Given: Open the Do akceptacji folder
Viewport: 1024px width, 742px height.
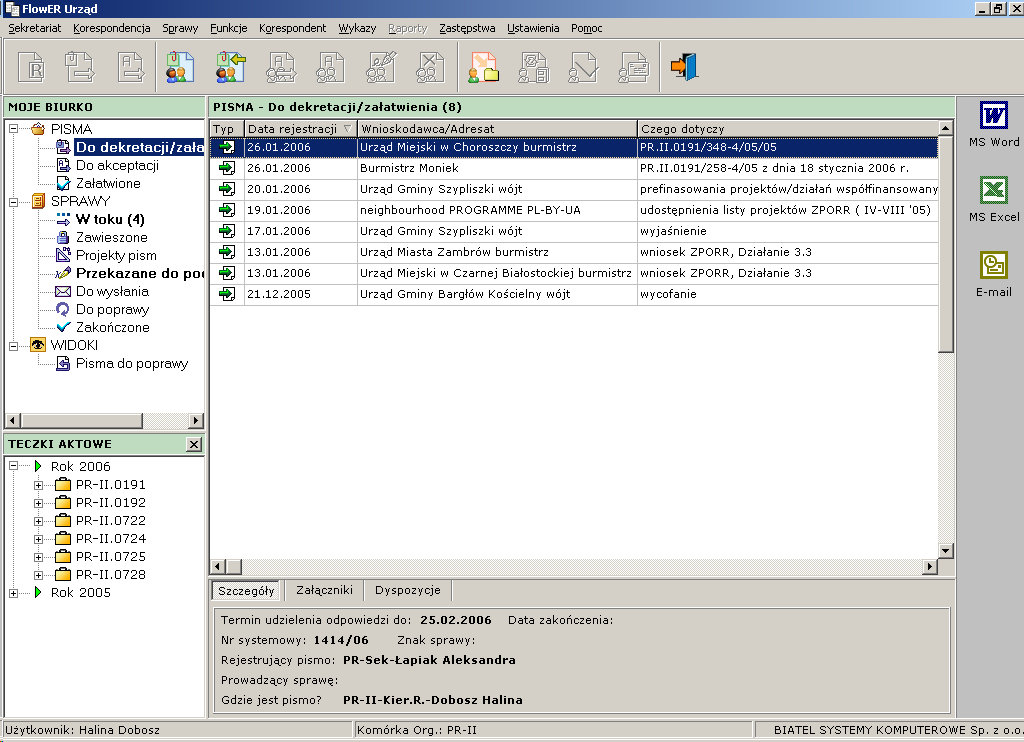Looking at the screenshot, I should (x=117, y=165).
